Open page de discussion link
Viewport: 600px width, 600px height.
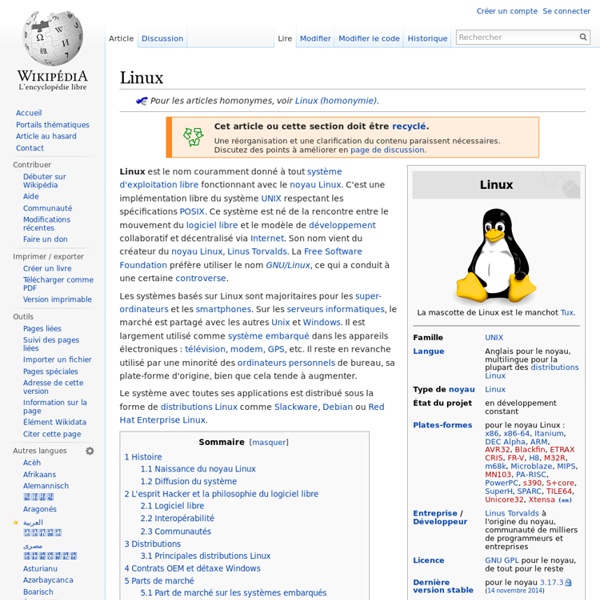tap(387, 150)
